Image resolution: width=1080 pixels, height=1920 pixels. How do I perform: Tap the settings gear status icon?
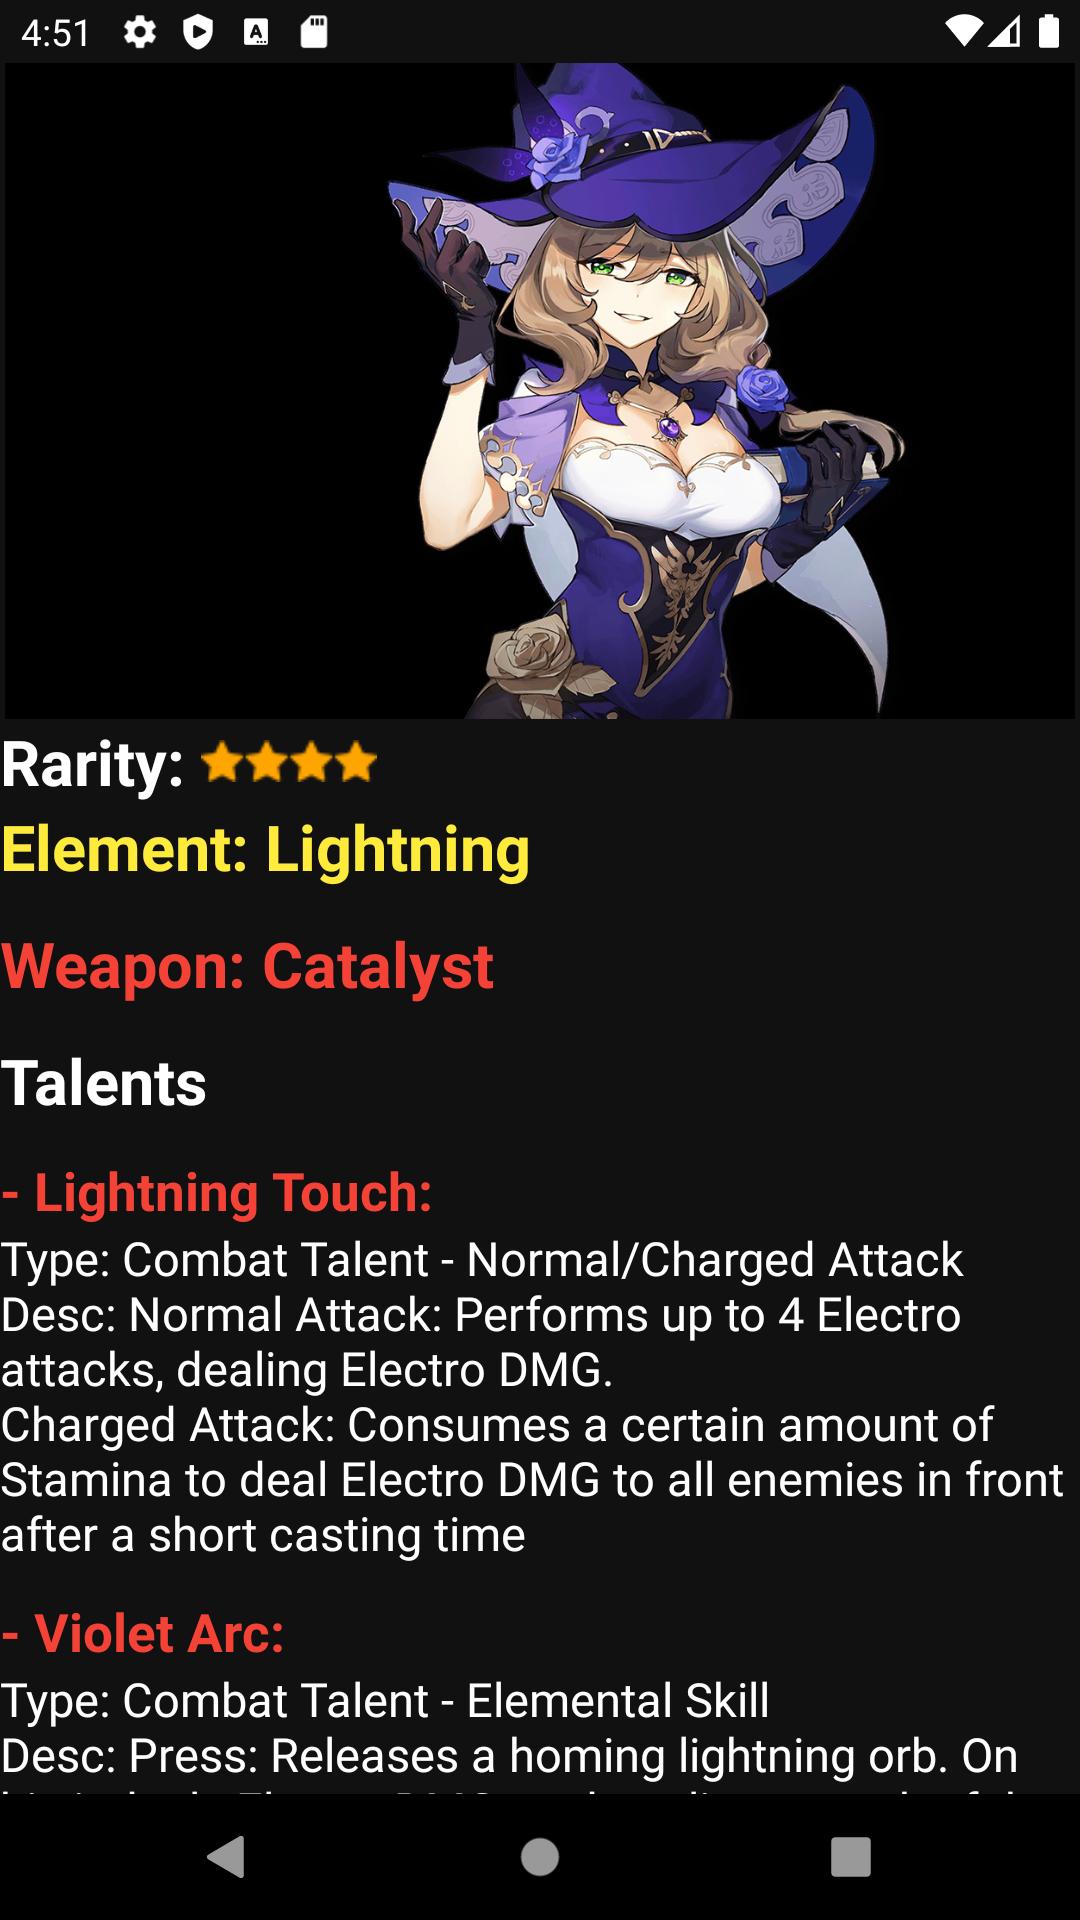pyautogui.click(x=140, y=33)
